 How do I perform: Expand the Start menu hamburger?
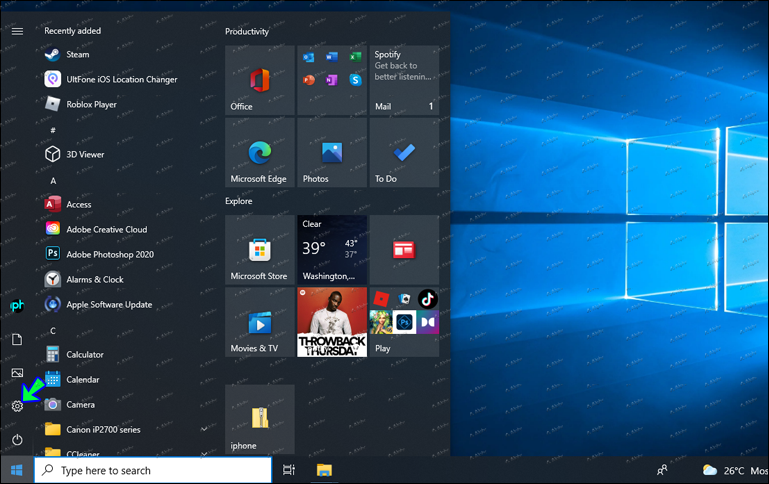coord(17,31)
